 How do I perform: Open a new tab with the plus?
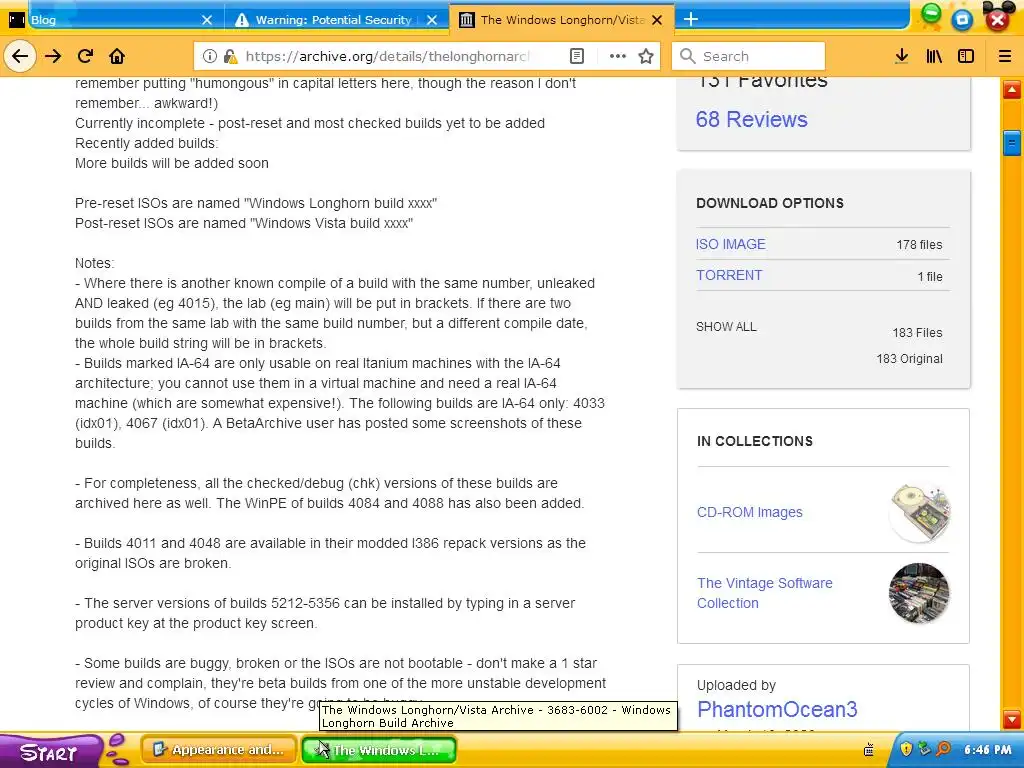point(690,19)
